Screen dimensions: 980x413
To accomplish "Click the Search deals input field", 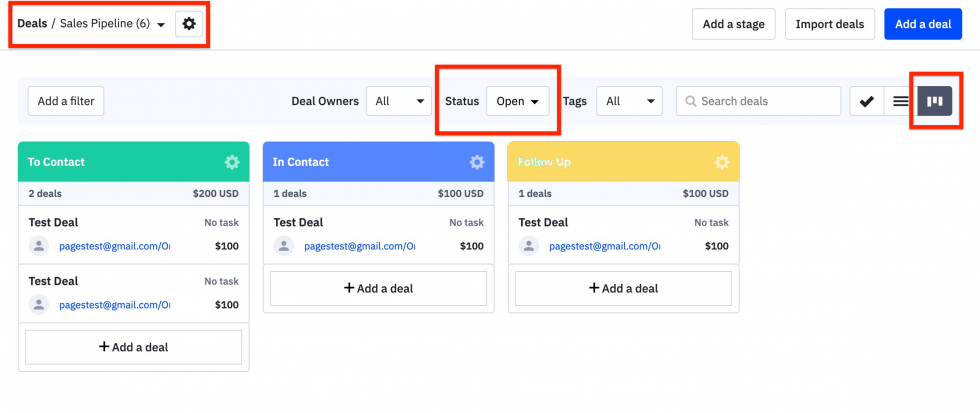I will coord(767,101).
